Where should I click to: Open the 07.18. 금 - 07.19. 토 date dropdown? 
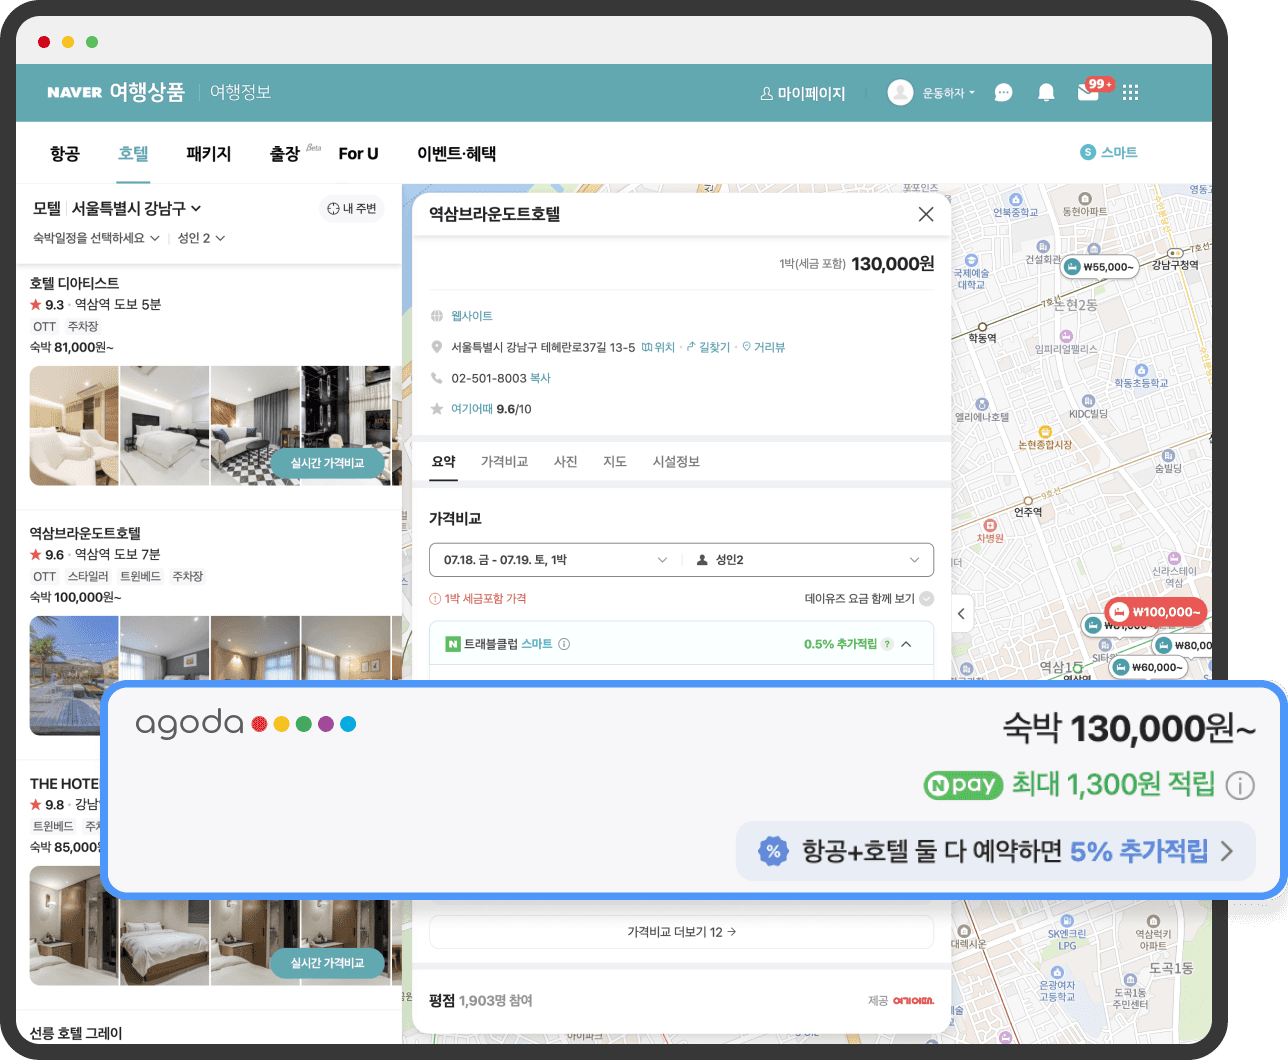[x=555, y=560]
